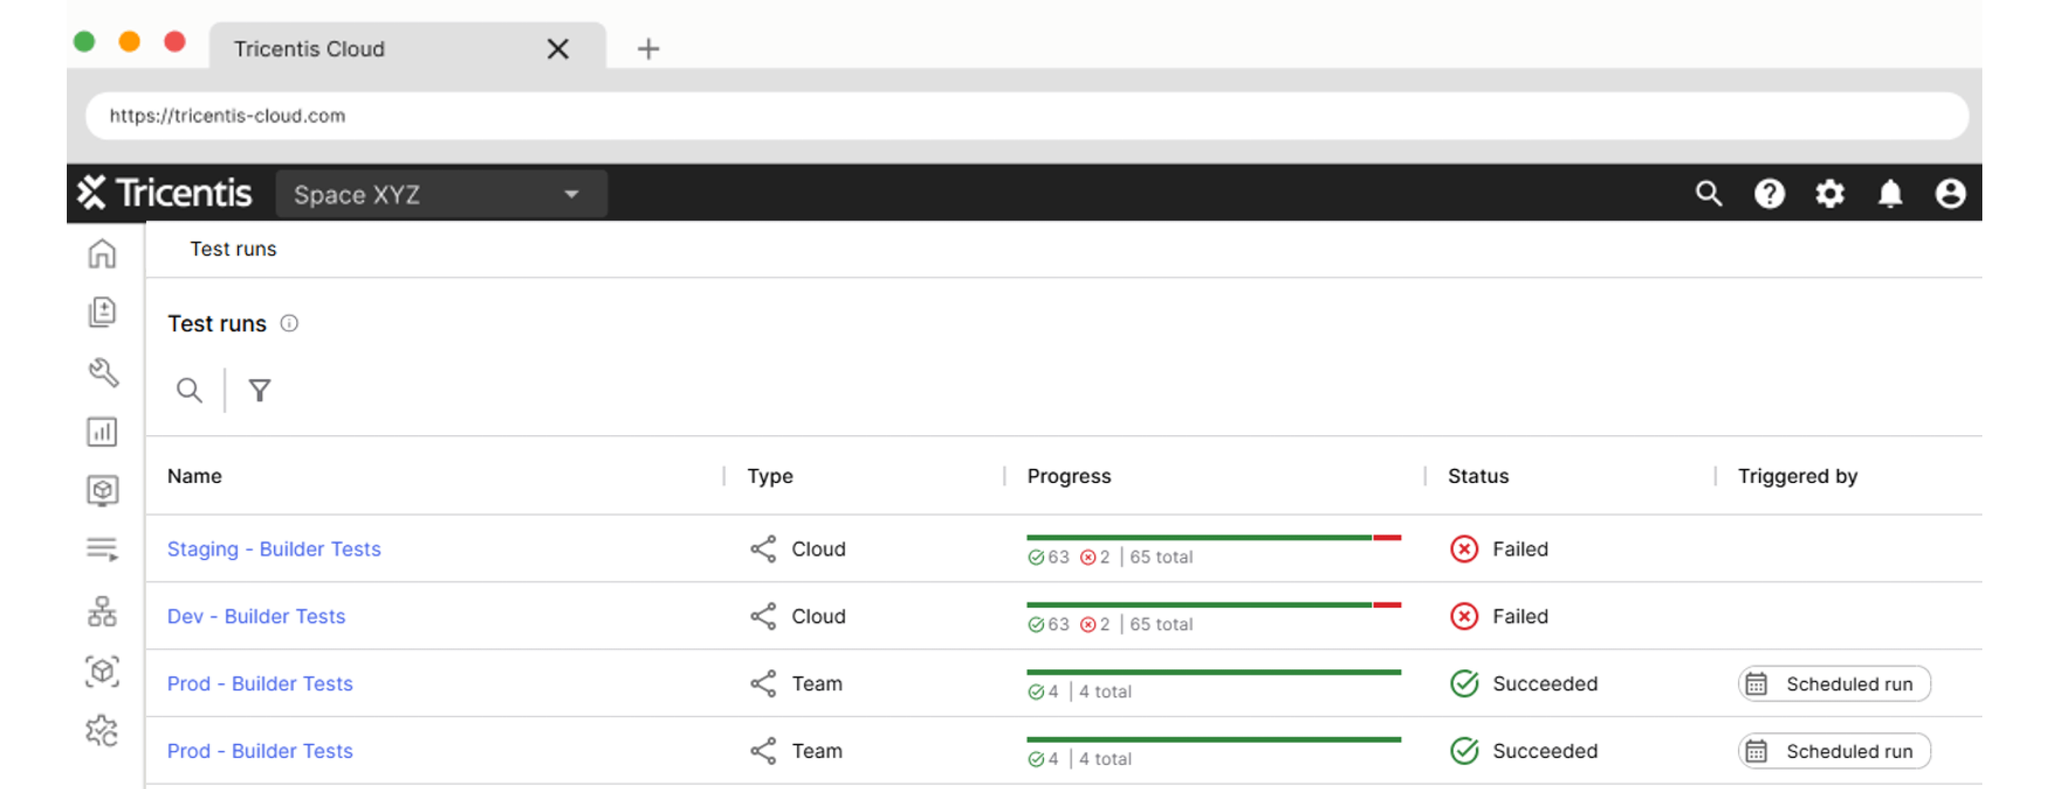Click the wrench tools sidebar icon
The width and height of the screenshot is (2048, 789).
(x=102, y=373)
